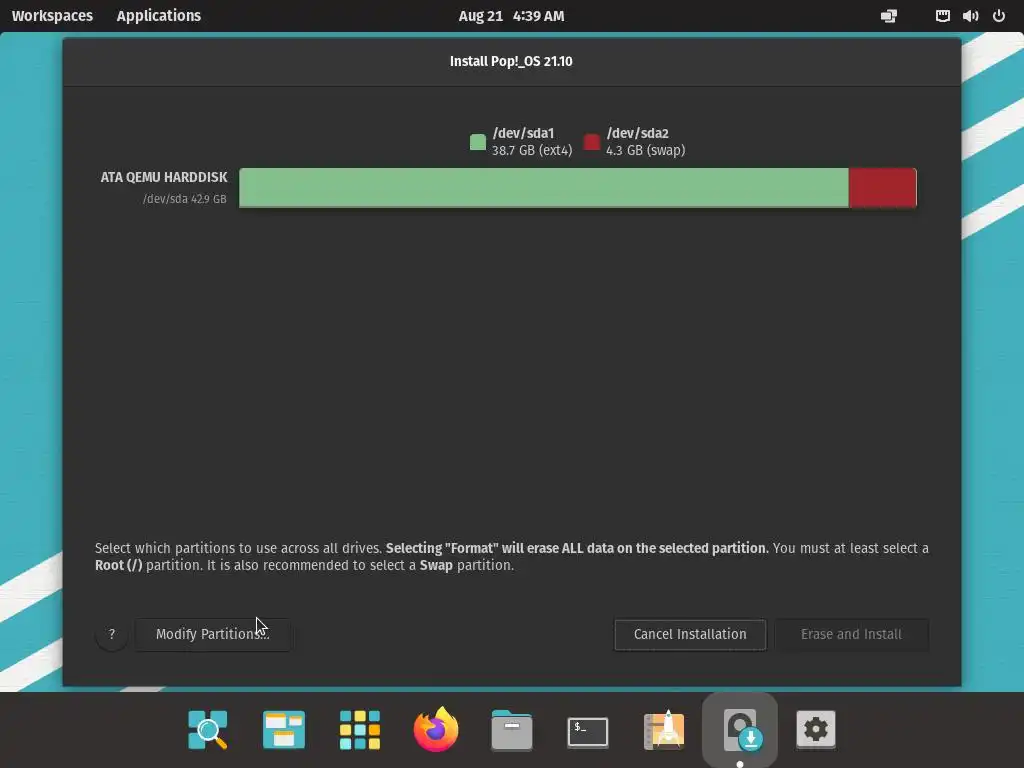Screen dimensions: 1024x768
Task: Click the red /dev/sda2 legend swatch
Action: point(592,142)
